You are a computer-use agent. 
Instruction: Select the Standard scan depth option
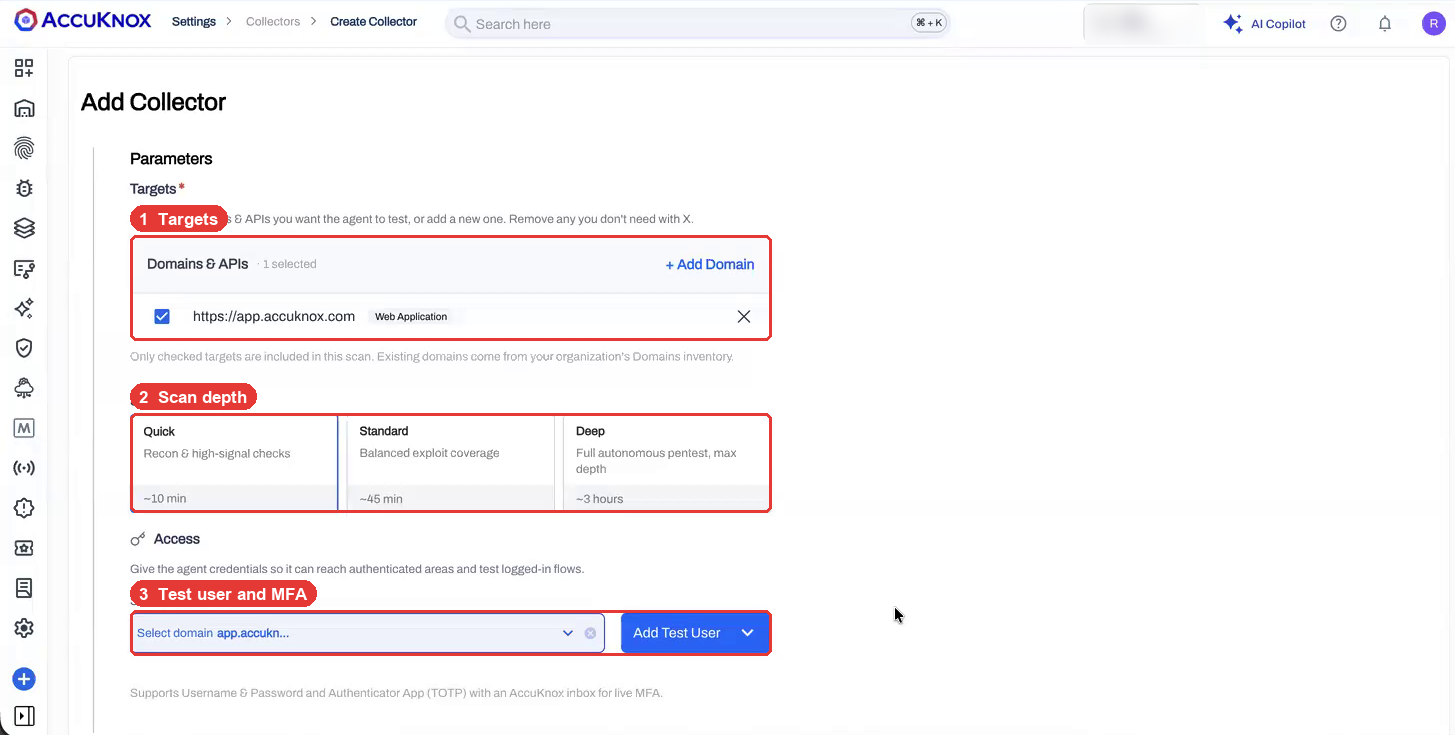pos(451,463)
